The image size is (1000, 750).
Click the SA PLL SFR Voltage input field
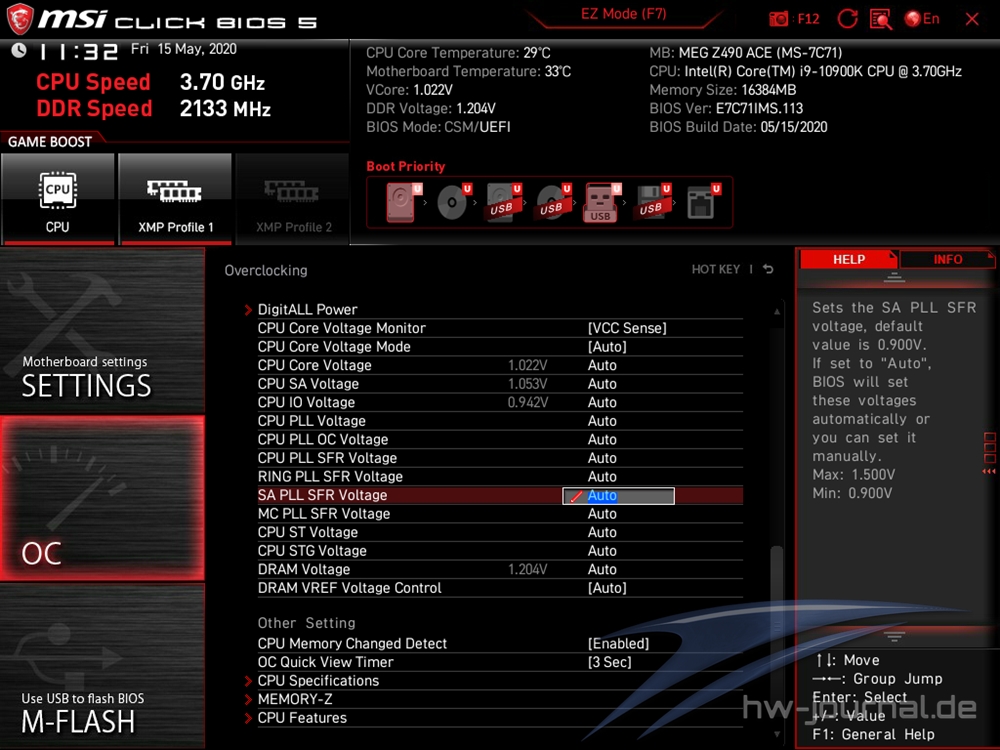point(618,496)
